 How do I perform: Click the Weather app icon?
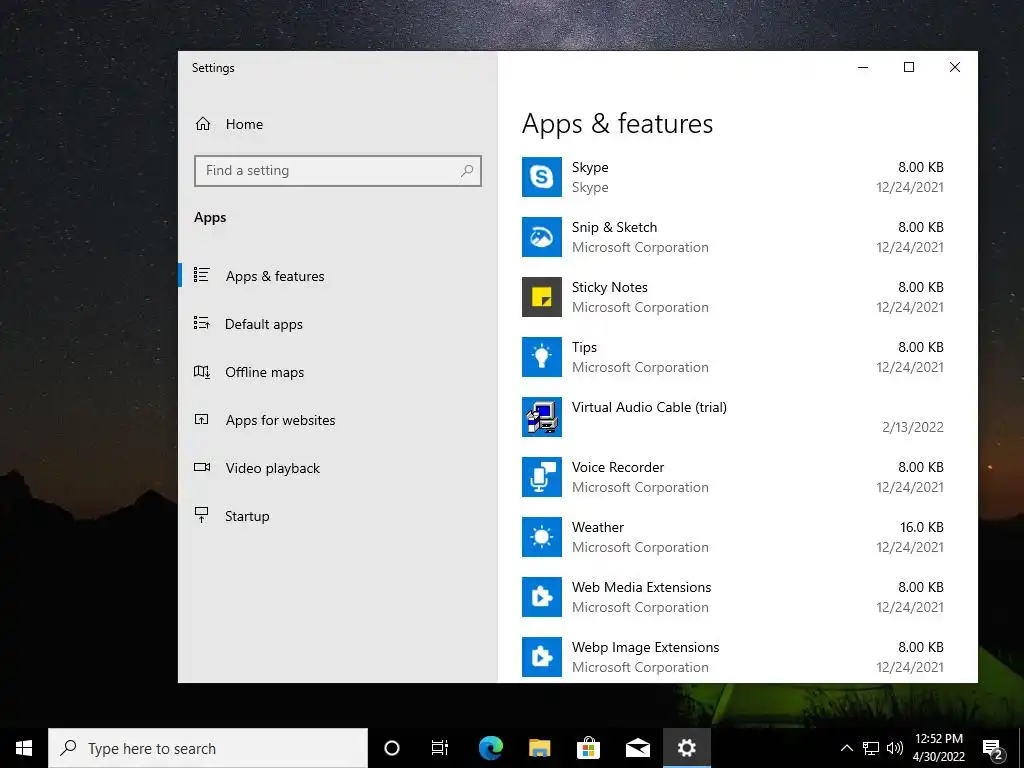[x=541, y=537]
